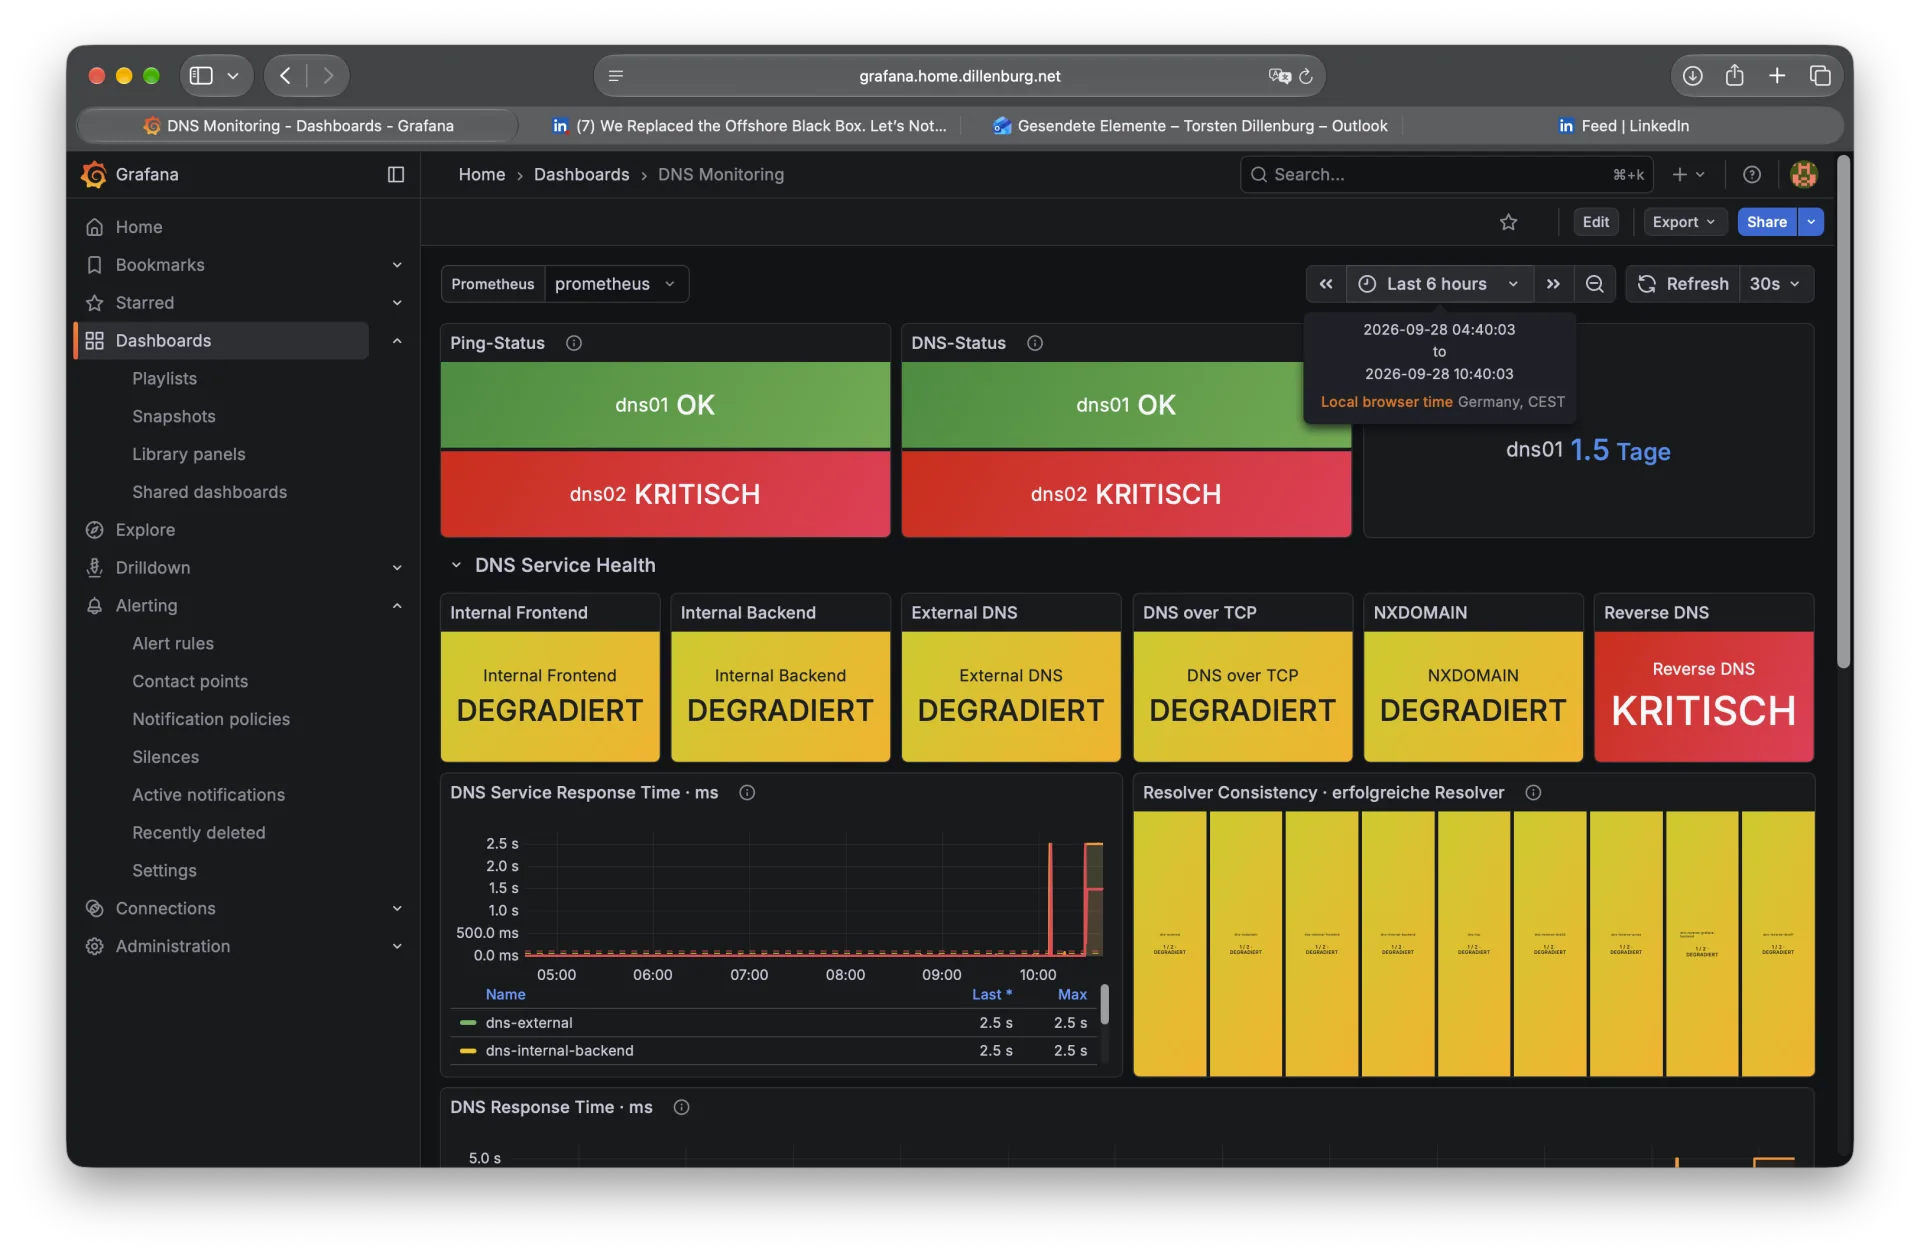Toggle the Safari sidebar
This screenshot has width=1920, height=1255.
(x=201, y=75)
